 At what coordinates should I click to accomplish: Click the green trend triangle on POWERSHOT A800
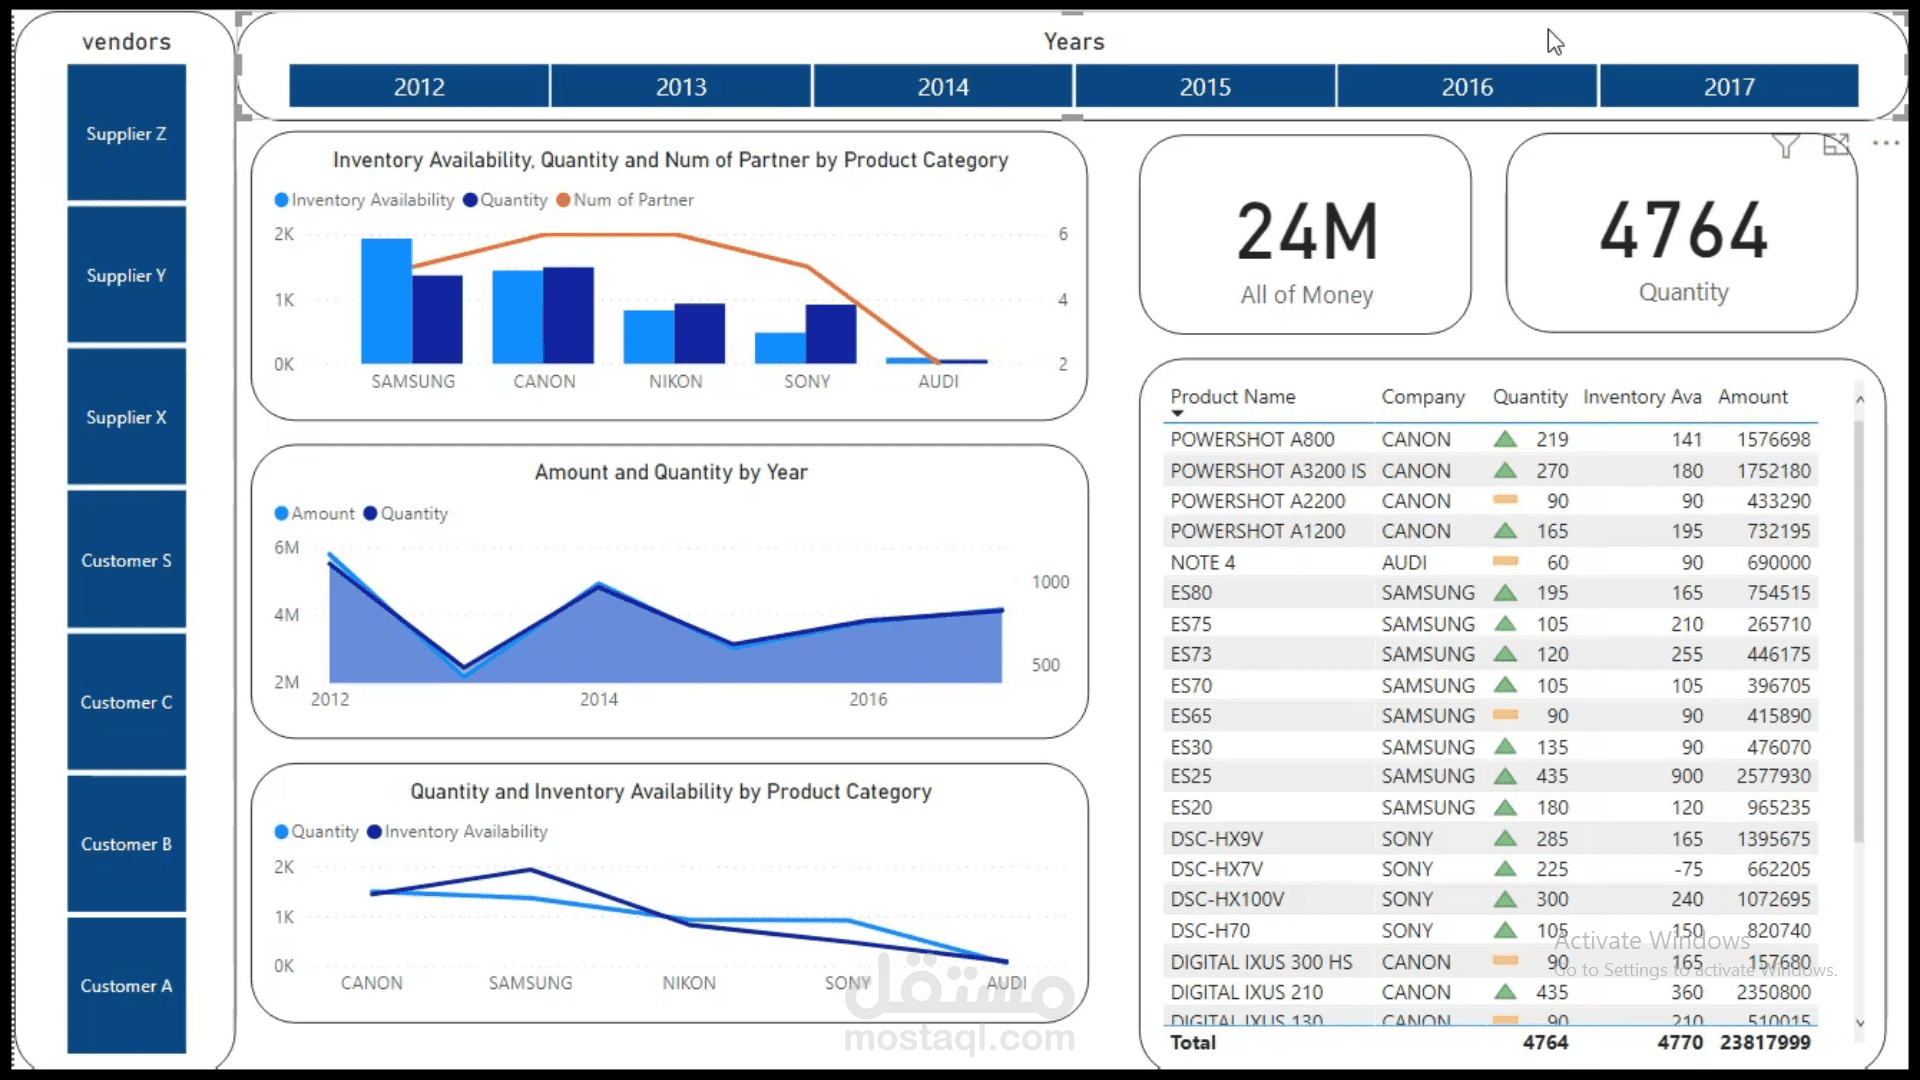point(1507,439)
